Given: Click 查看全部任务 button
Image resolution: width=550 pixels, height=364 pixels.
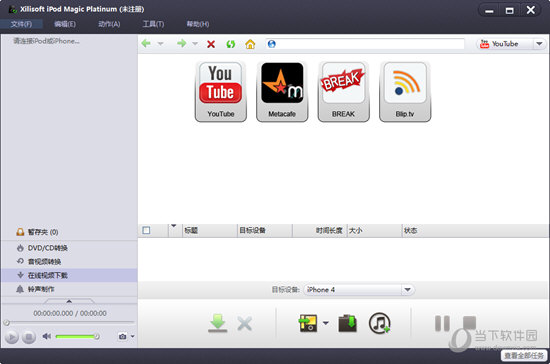Looking at the screenshot, I should pyautogui.click(x=524, y=356).
